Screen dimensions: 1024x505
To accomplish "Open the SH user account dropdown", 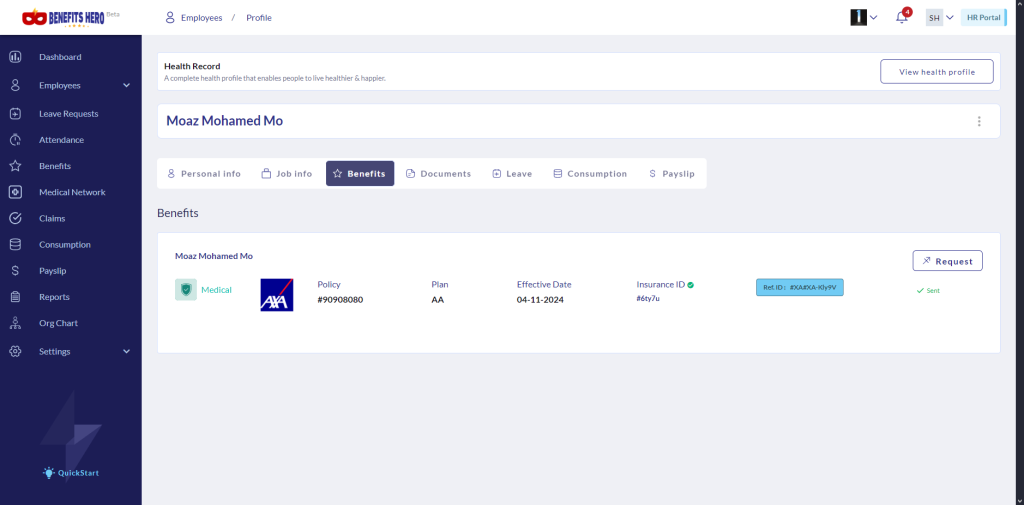I will point(940,18).
